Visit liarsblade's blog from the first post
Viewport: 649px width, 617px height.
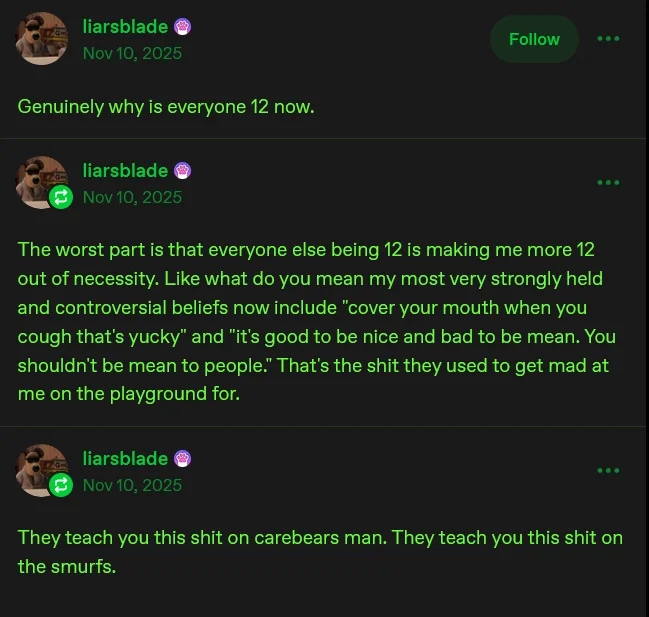pyautogui.click(x=125, y=27)
